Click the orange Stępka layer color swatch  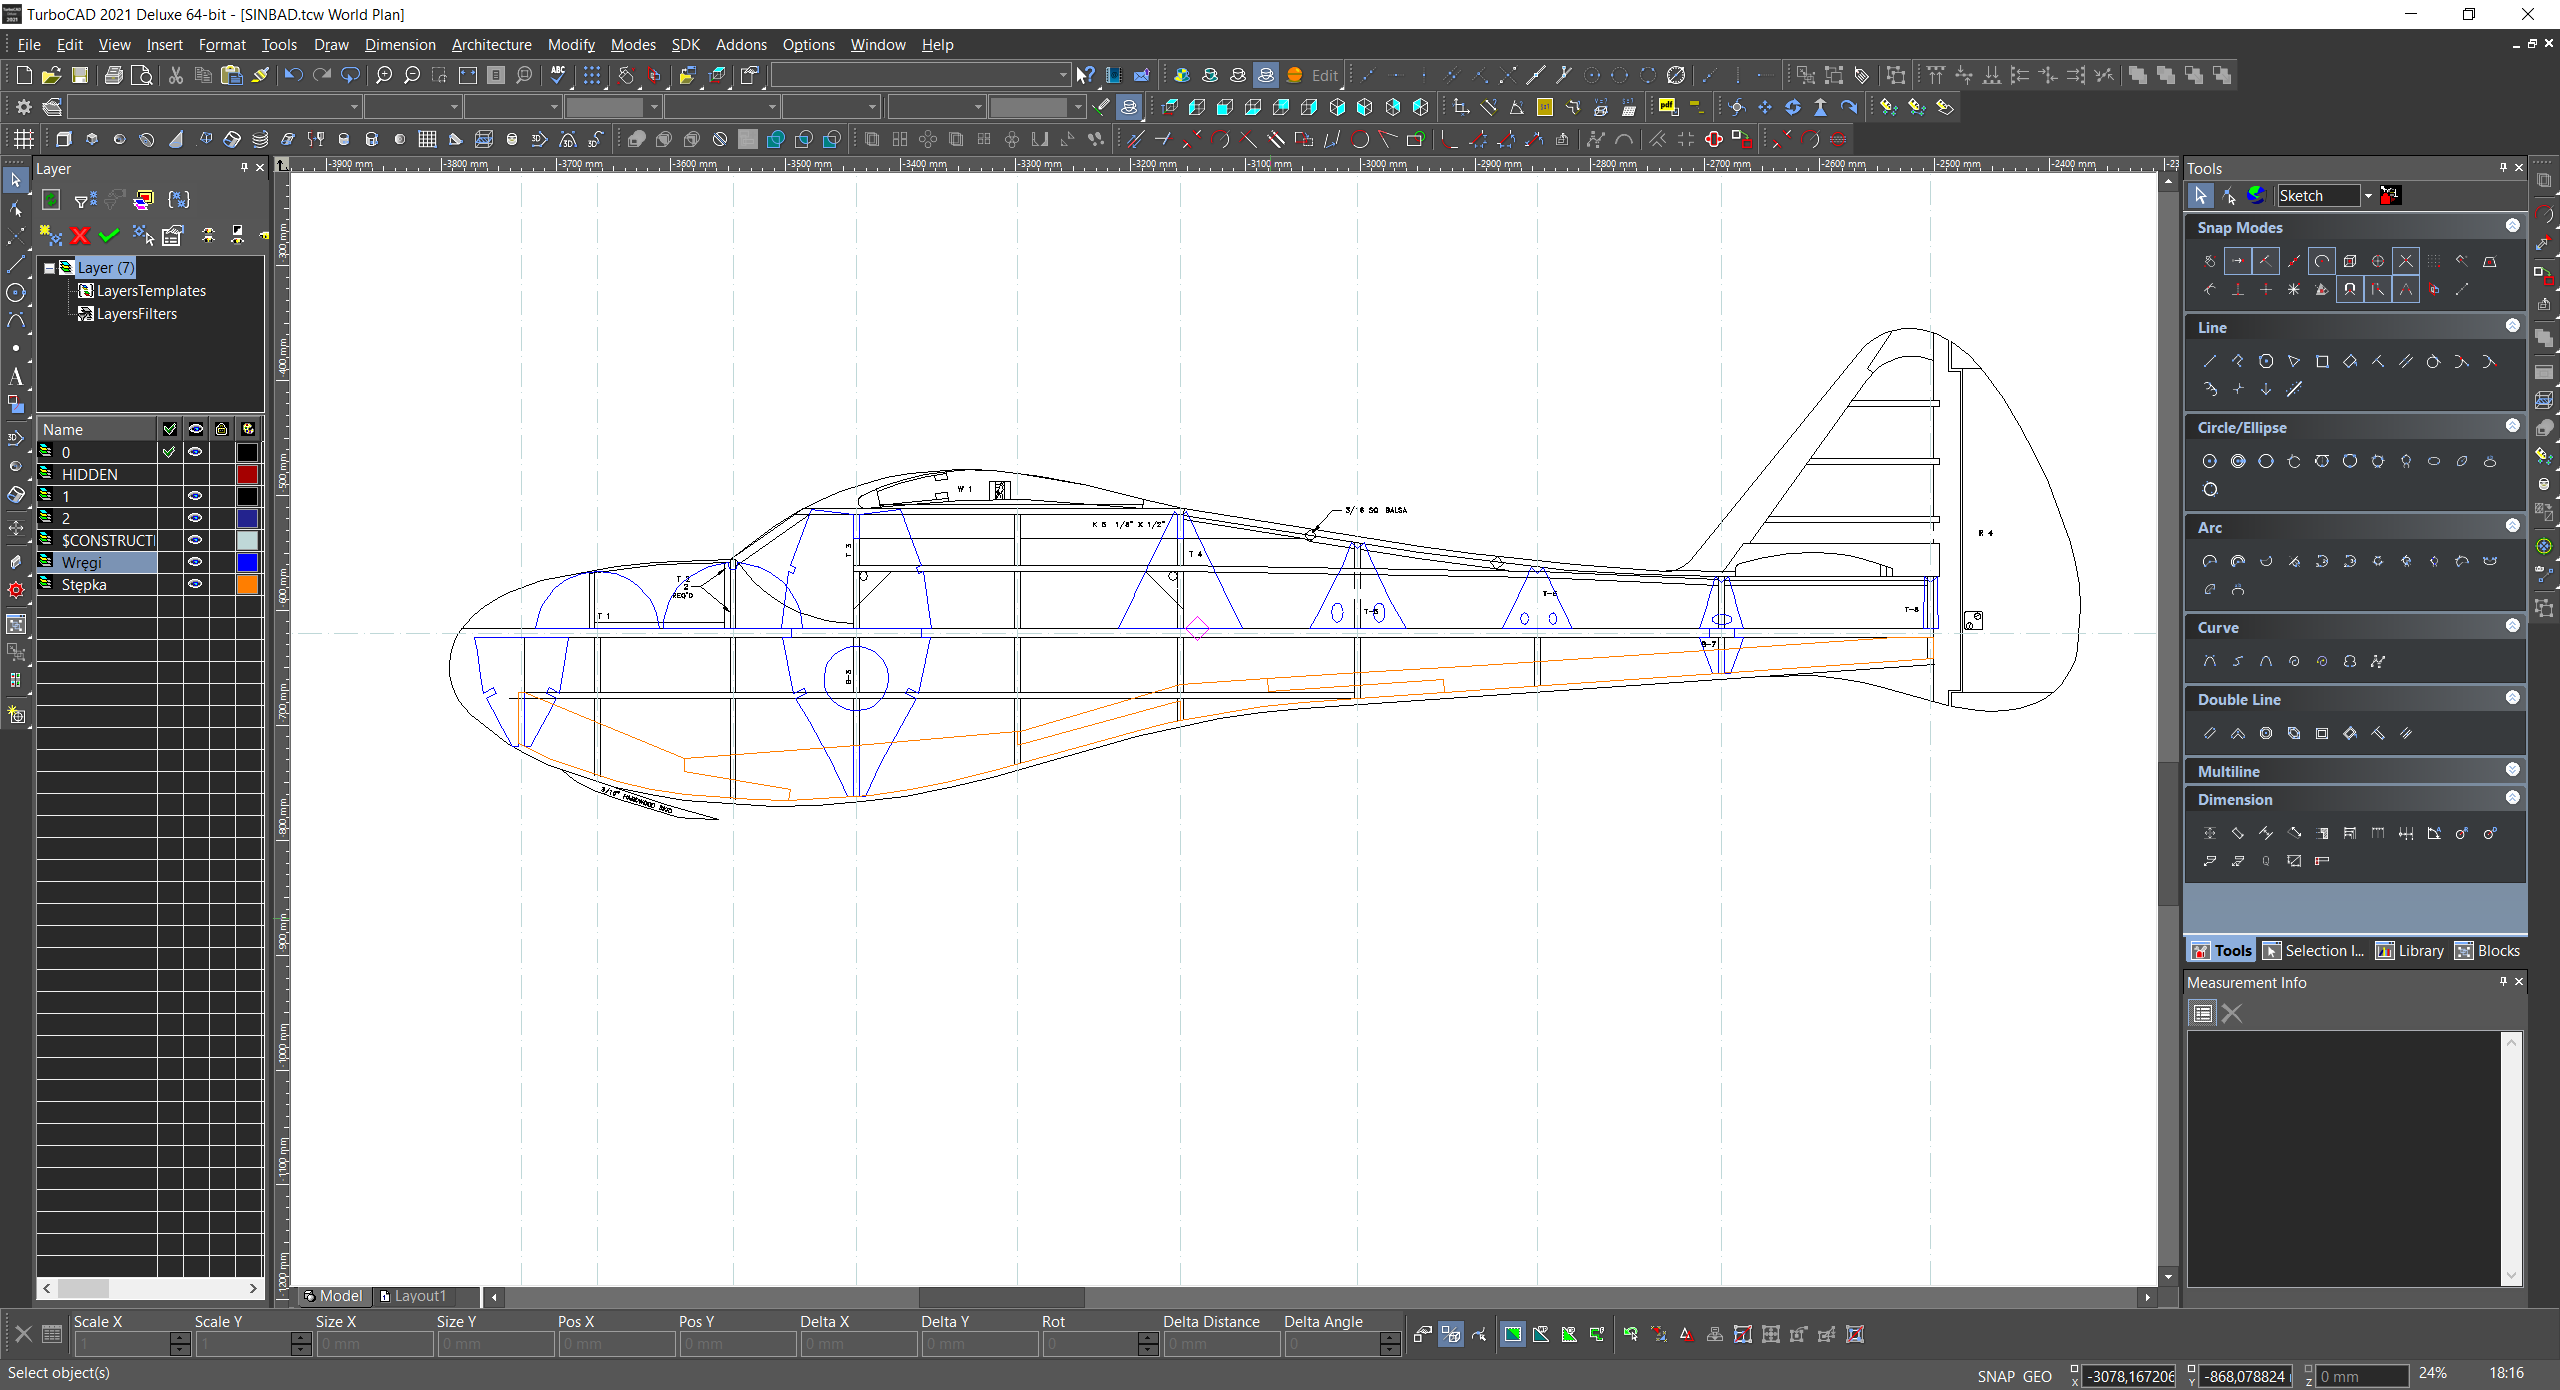(247, 584)
